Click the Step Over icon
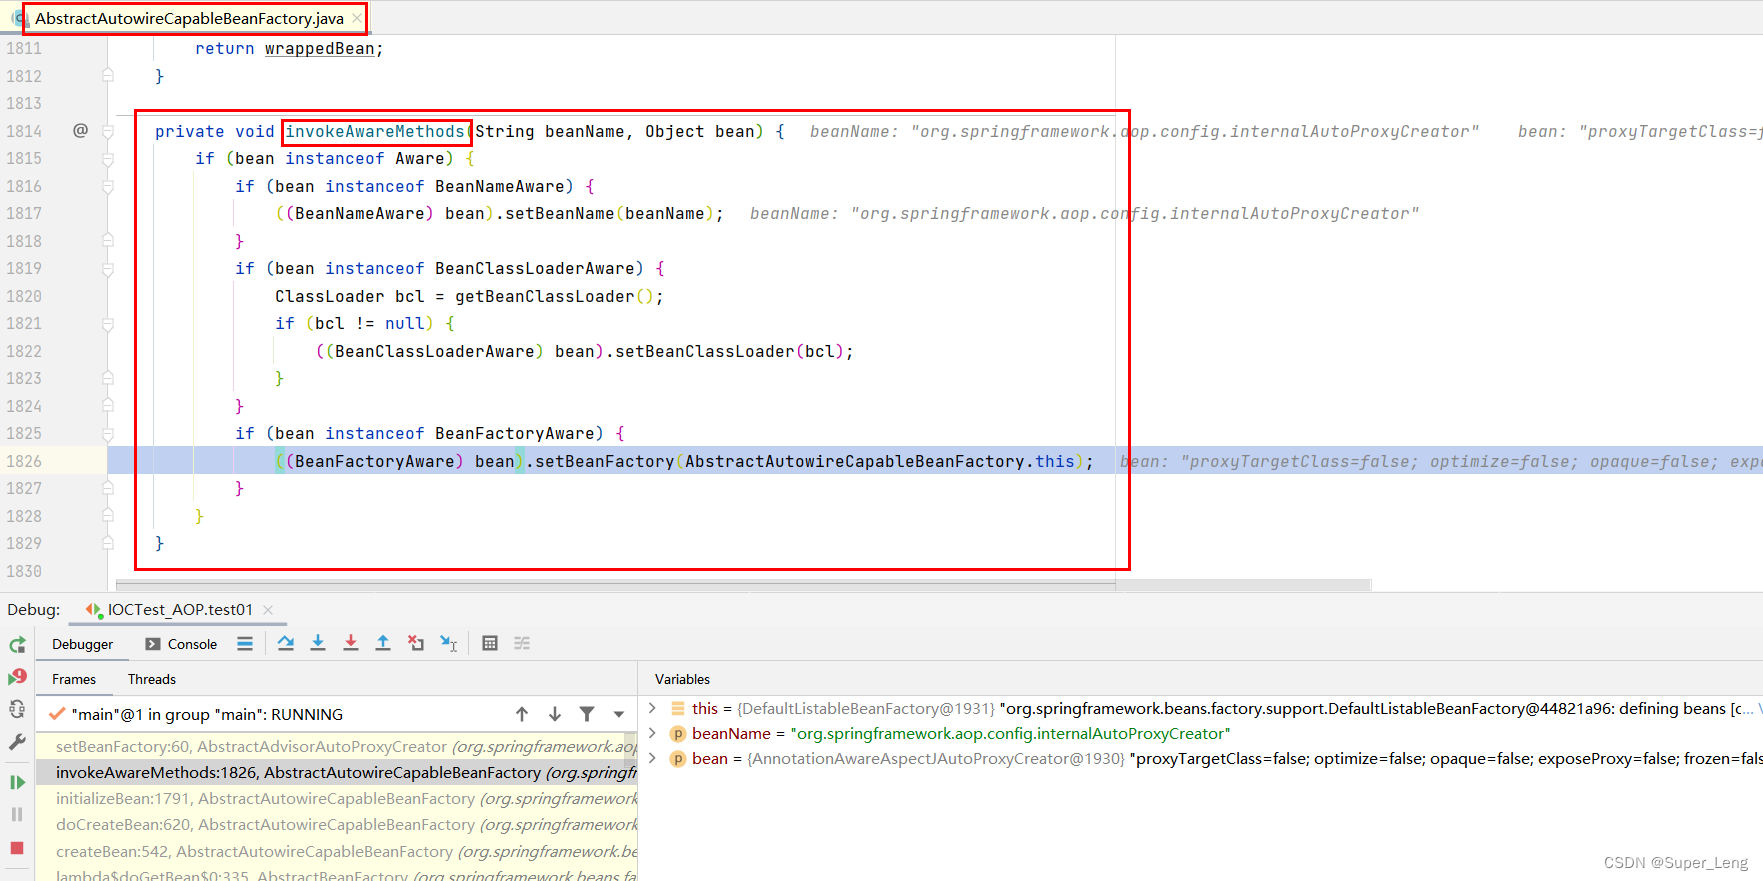1763x881 pixels. point(286,643)
